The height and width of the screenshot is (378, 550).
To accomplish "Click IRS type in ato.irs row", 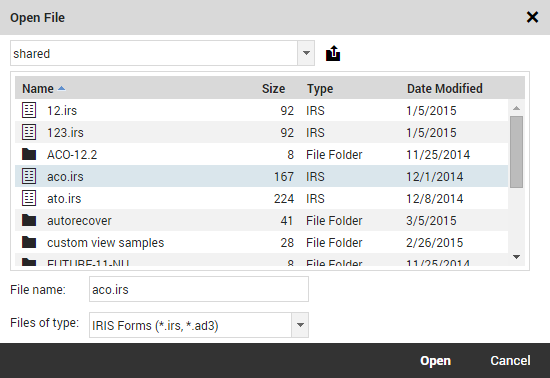I will 315,198.
